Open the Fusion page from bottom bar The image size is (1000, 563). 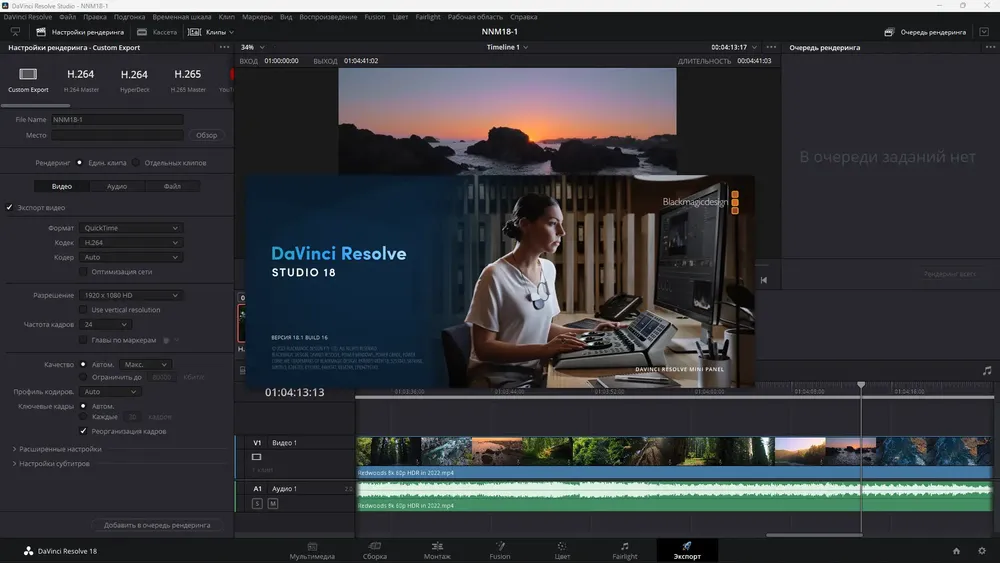500,549
